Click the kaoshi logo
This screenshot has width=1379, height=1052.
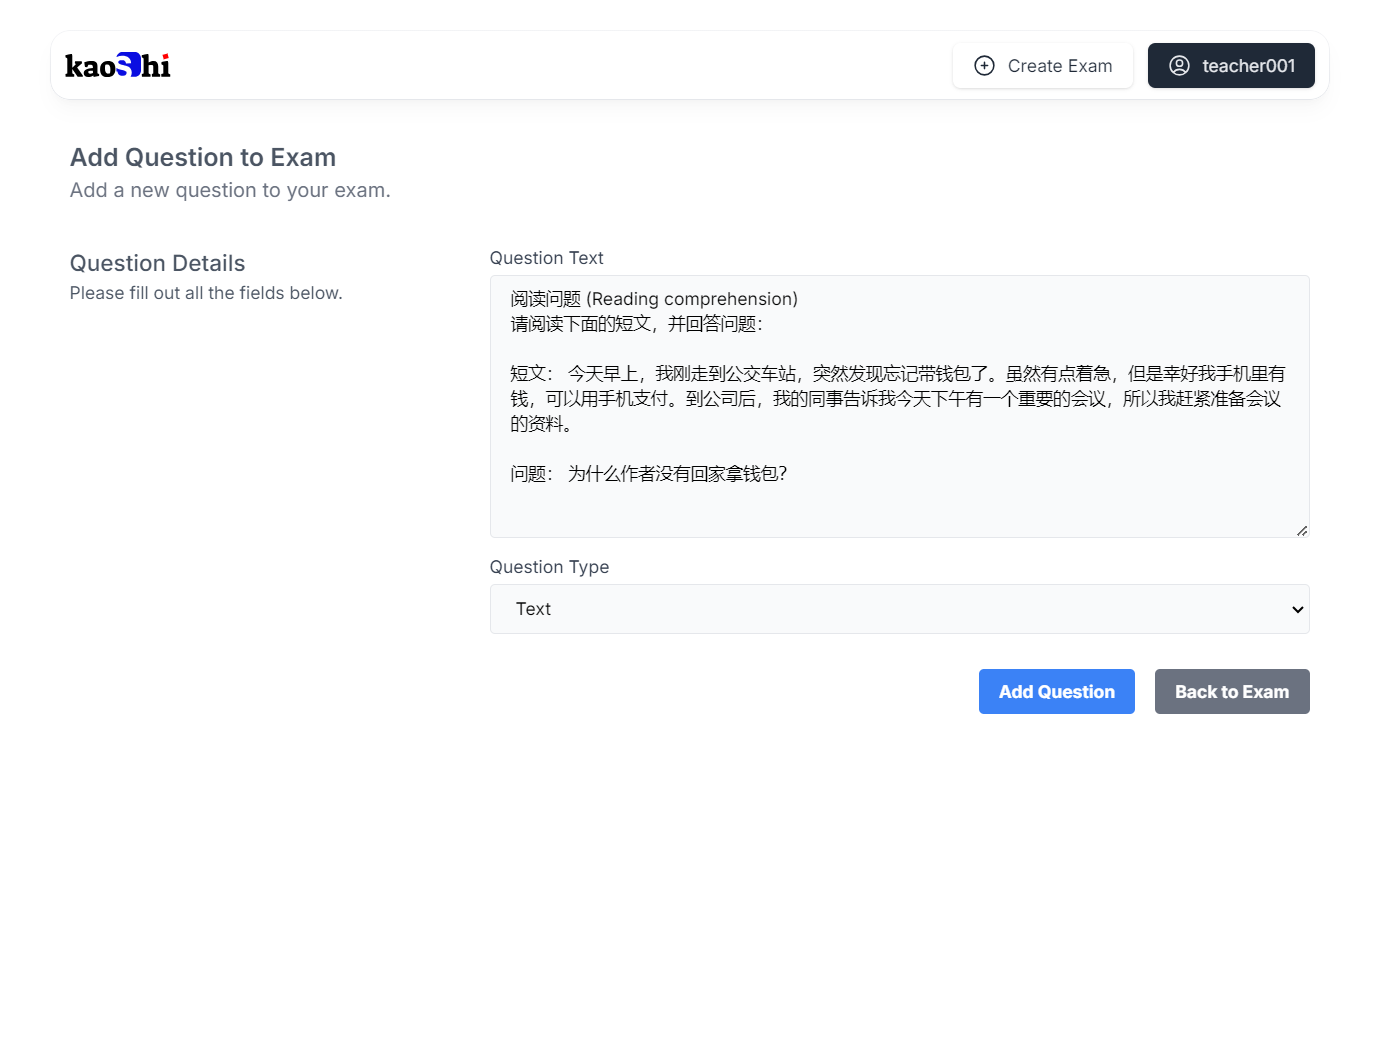coord(118,66)
